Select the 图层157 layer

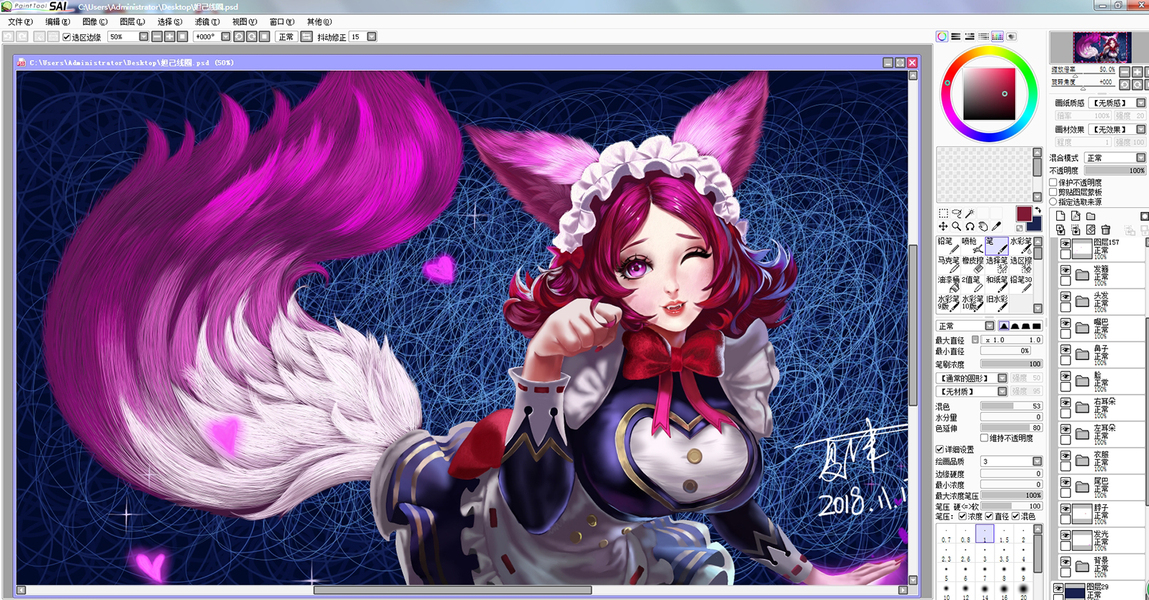coord(1101,249)
